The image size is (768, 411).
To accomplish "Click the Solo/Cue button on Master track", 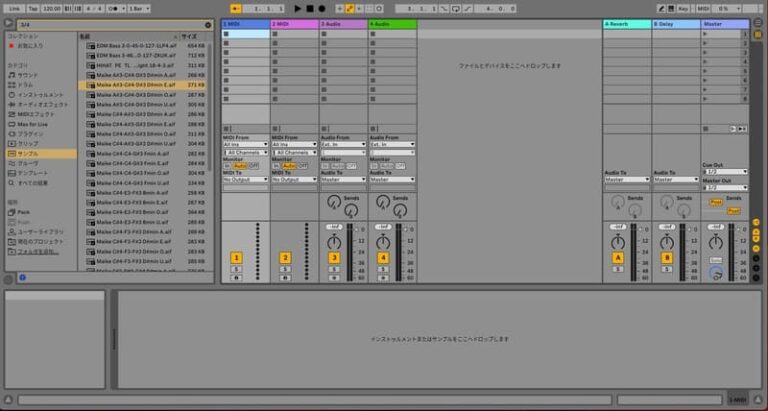I will [715, 260].
